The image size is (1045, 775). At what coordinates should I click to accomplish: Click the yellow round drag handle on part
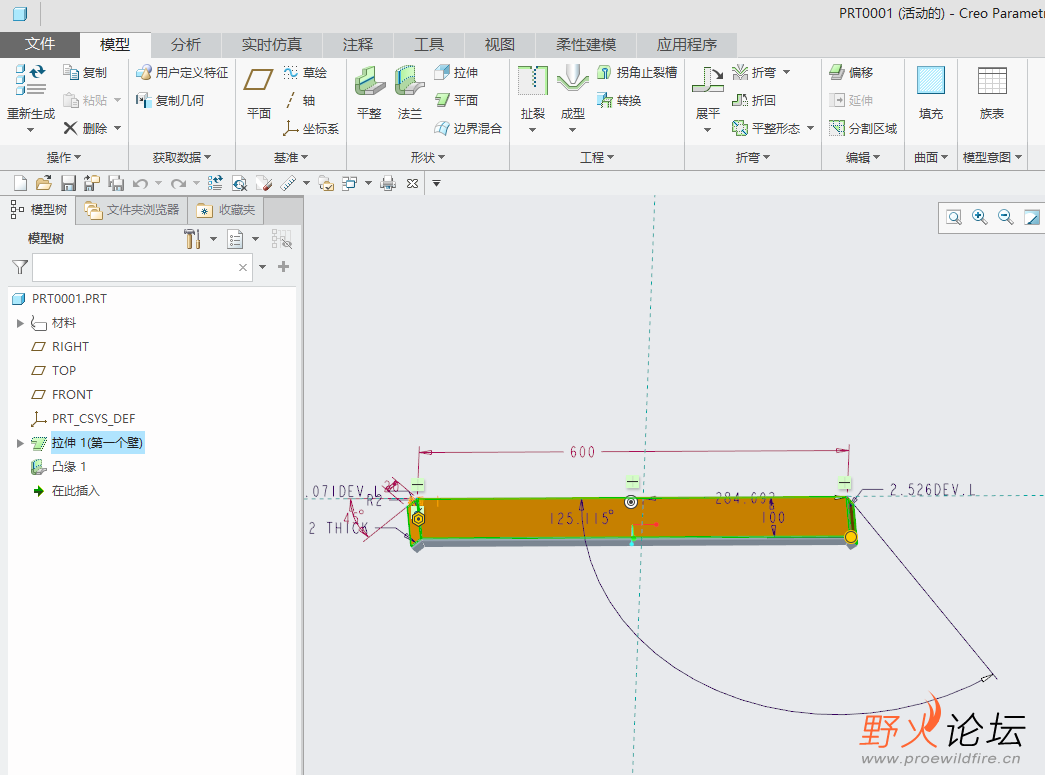[x=851, y=537]
